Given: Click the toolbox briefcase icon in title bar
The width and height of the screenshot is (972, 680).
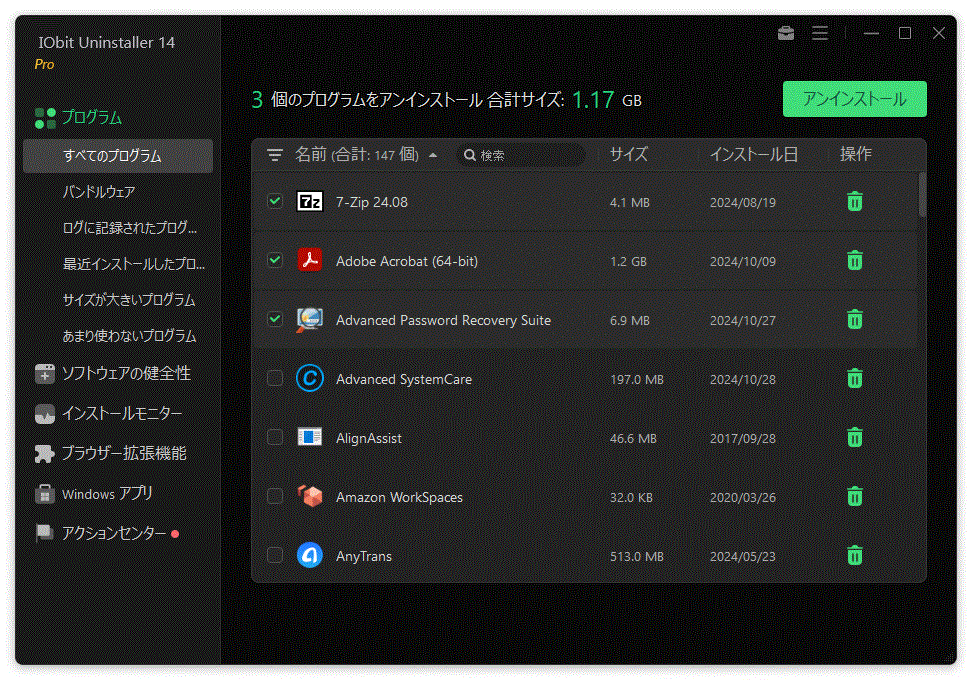Looking at the screenshot, I should pyautogui.click(x=785, y=33).
